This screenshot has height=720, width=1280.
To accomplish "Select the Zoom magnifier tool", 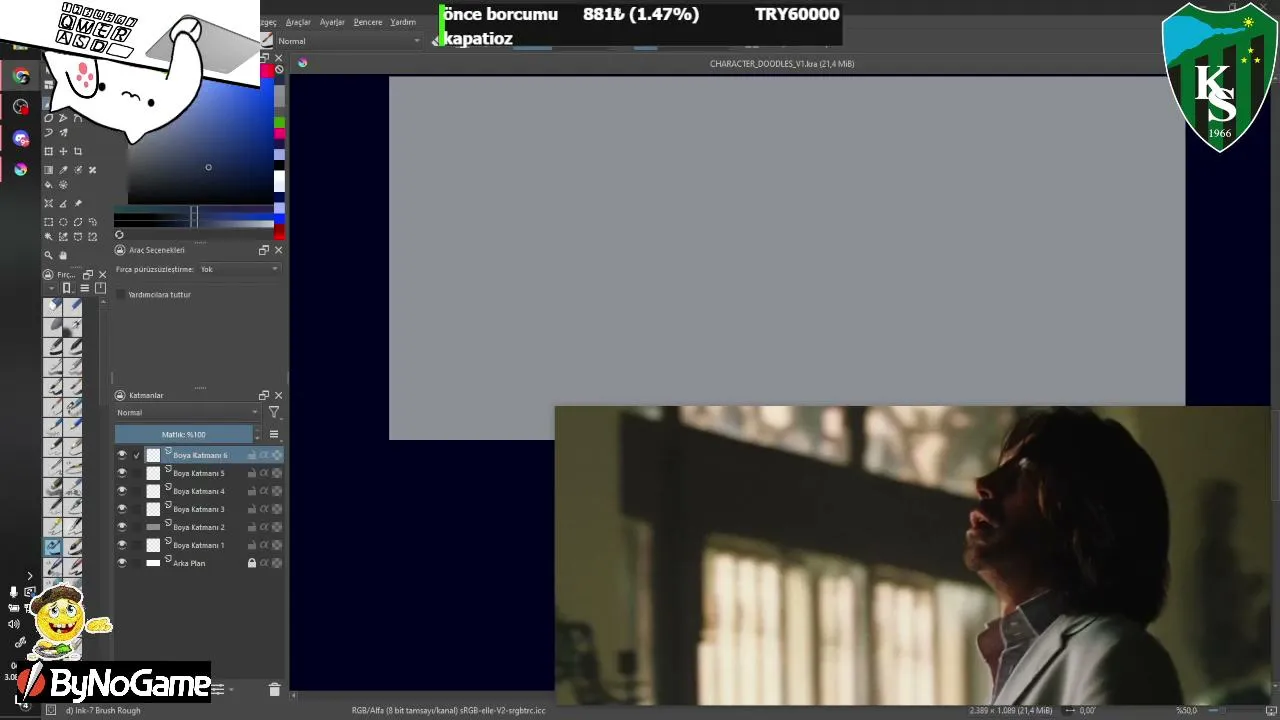I will (48, 255).
